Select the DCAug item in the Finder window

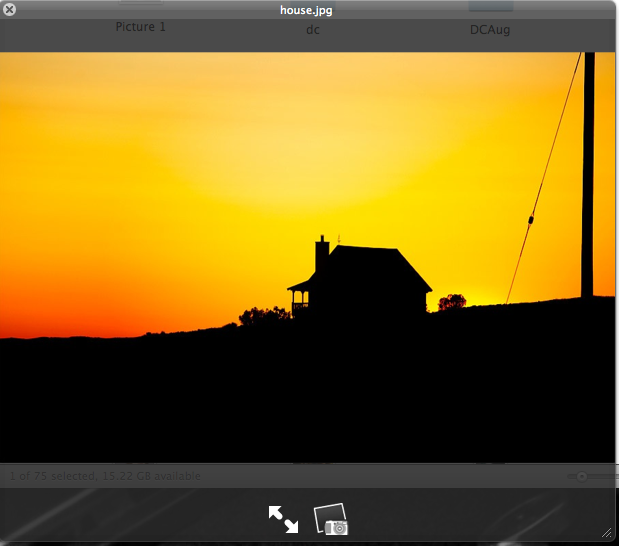click(490, 30)
